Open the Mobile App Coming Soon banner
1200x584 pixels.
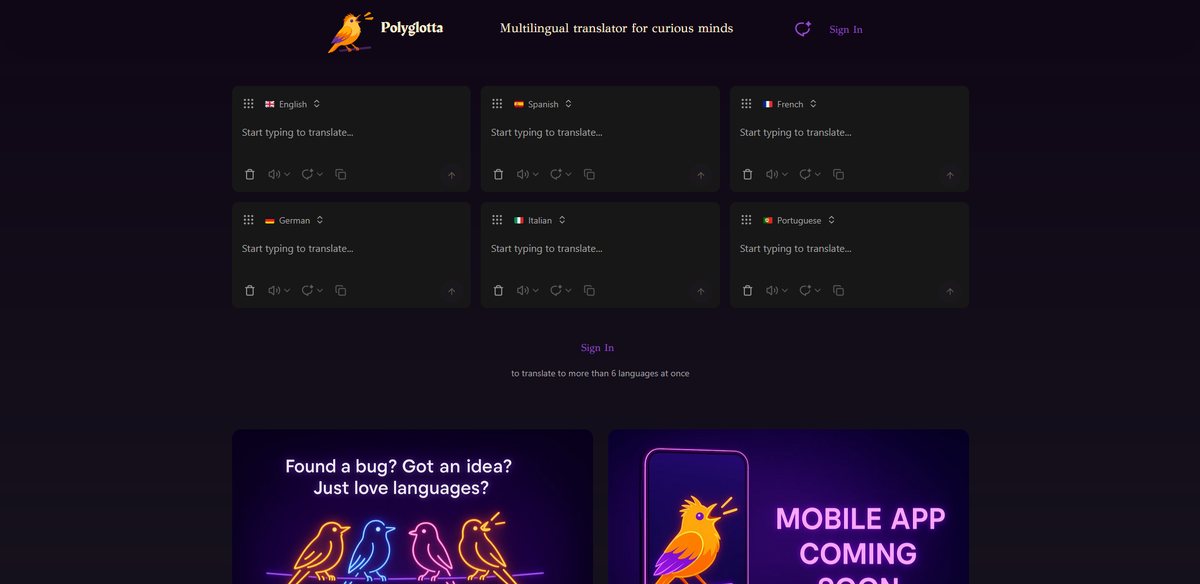(x=789, y=507)
